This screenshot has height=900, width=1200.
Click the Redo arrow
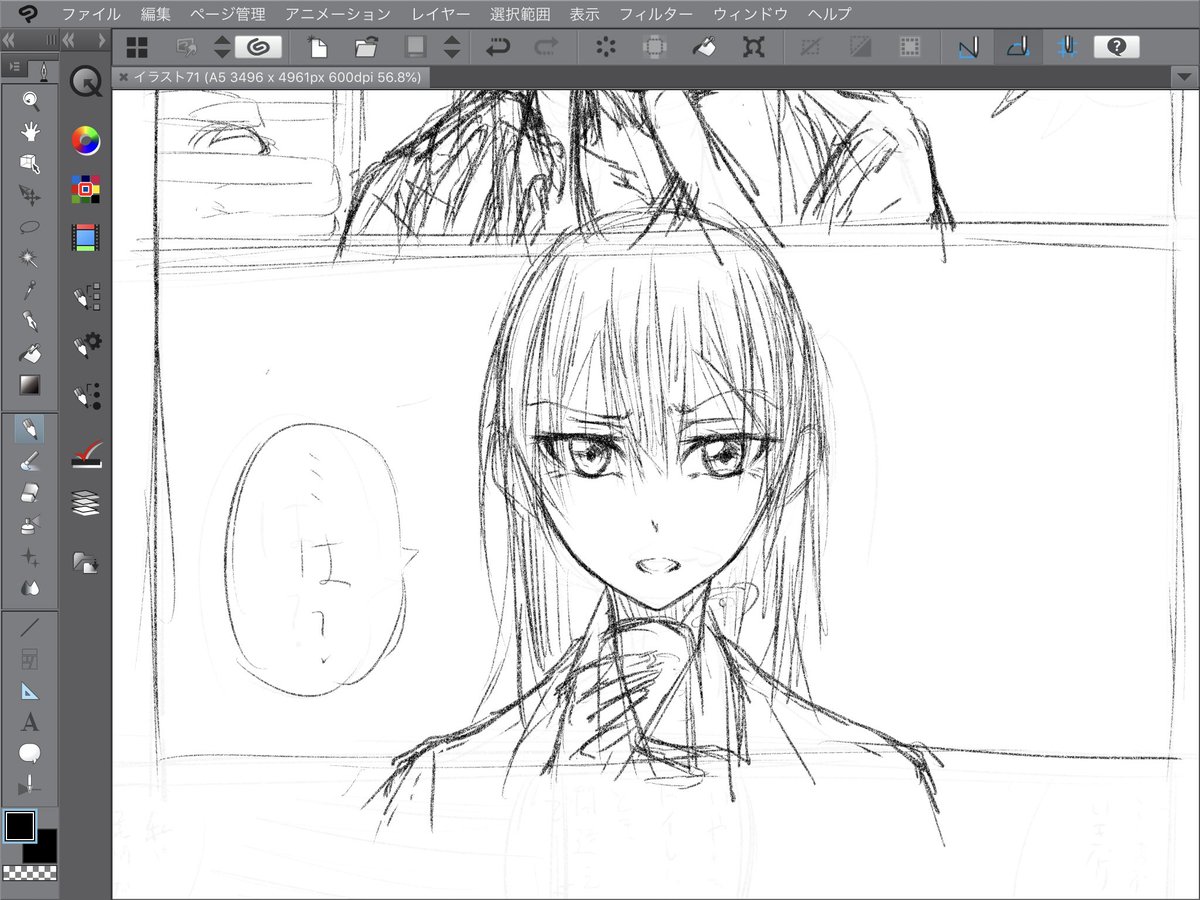tap(546, 47)
